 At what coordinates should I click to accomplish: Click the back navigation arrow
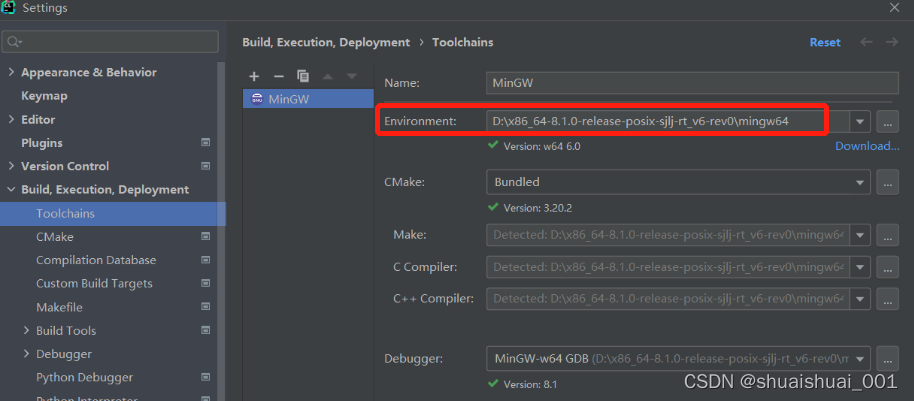867,42
